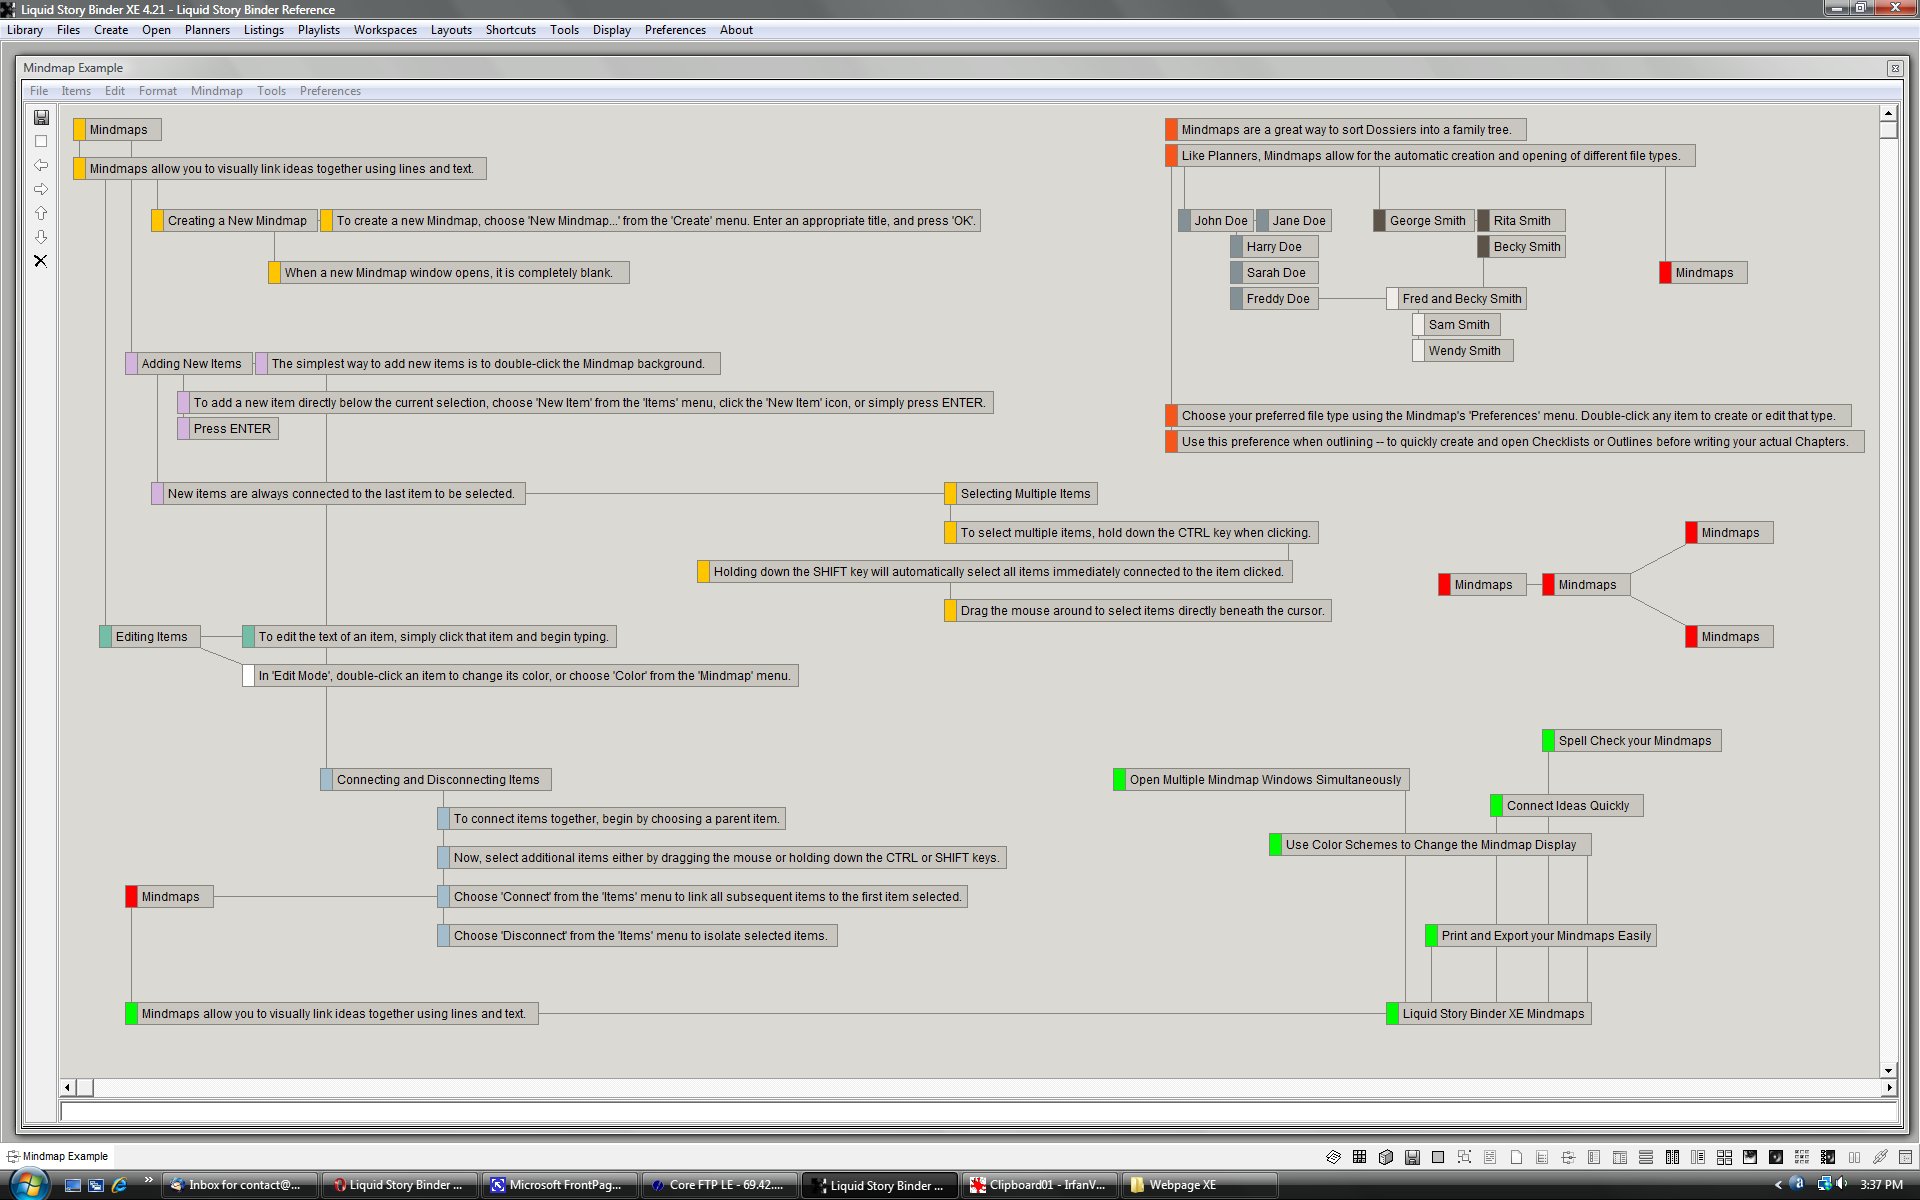Open the Workspaces menu

pyautogui.click(x=385, y=30)
